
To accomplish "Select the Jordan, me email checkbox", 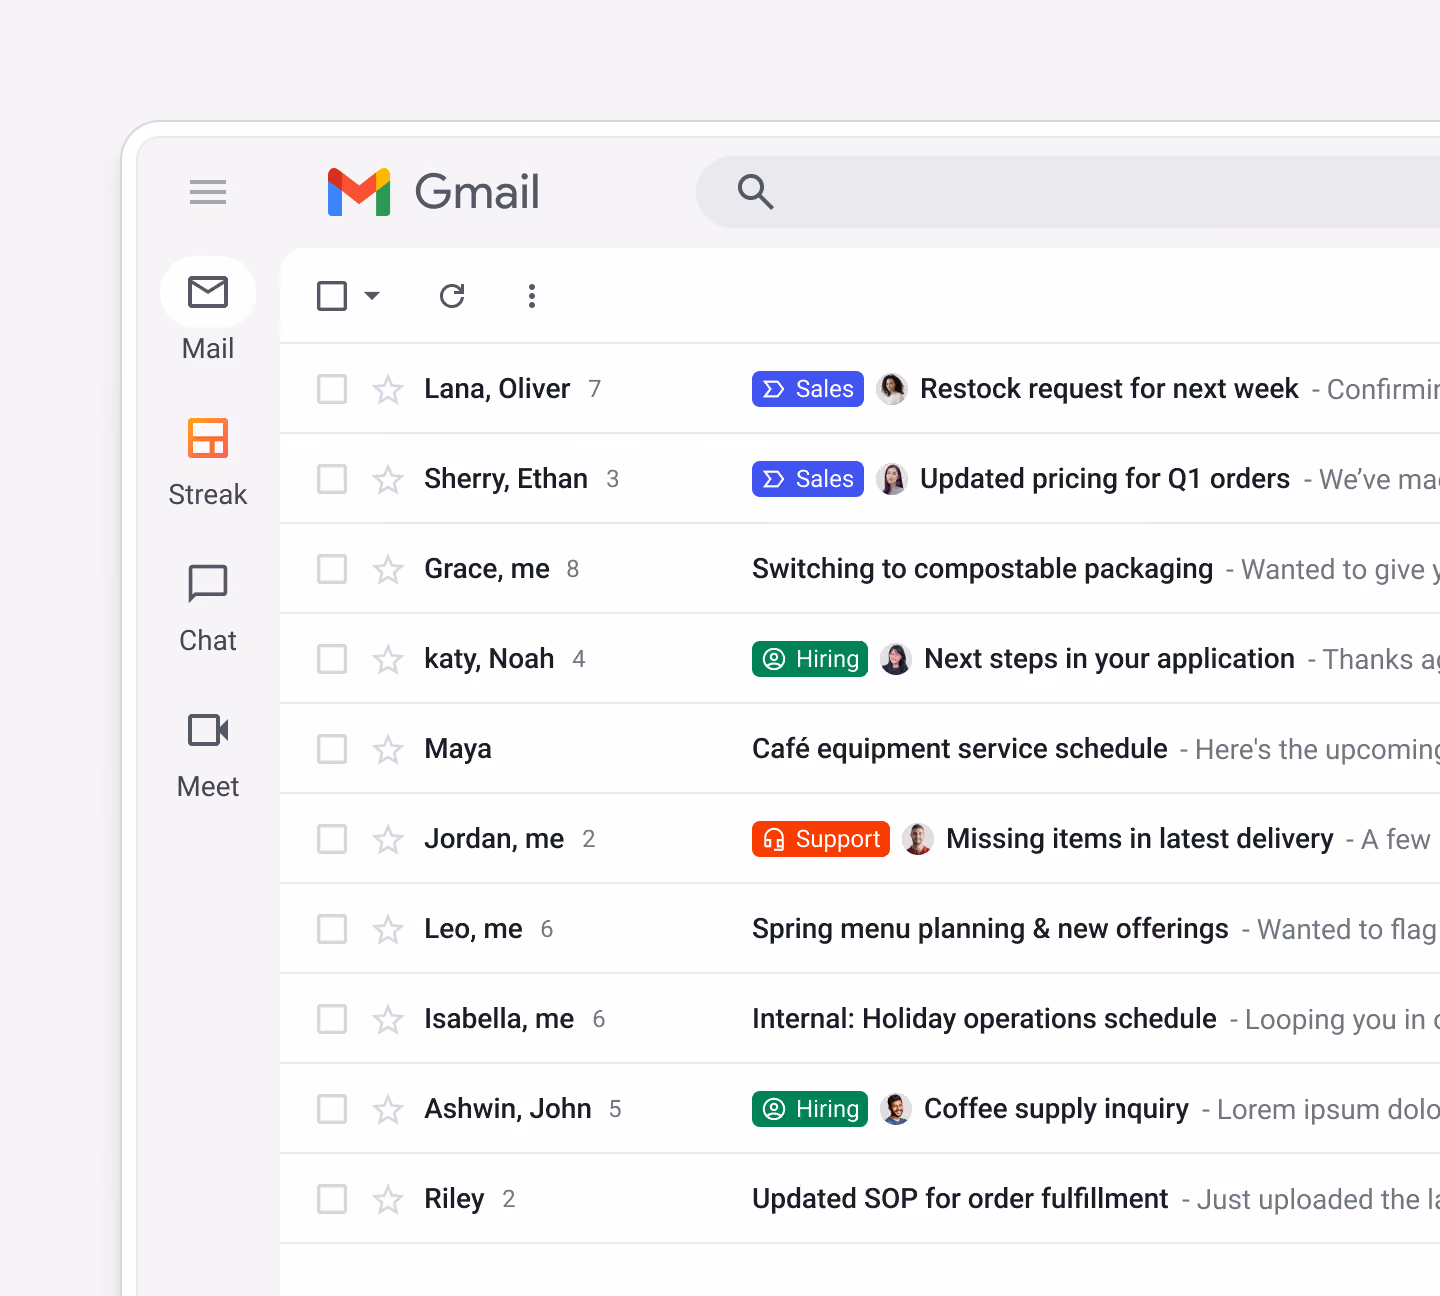I will [x=332, y=839].
